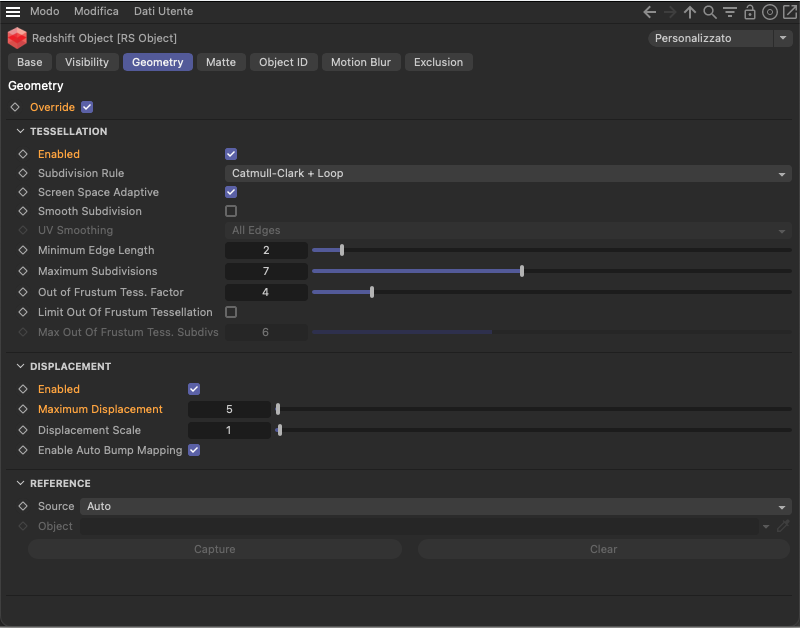Image resolution: width=800 pixels, height=628 pixels.
Task: Switch to the Exclusion tab
Action: 438,62
